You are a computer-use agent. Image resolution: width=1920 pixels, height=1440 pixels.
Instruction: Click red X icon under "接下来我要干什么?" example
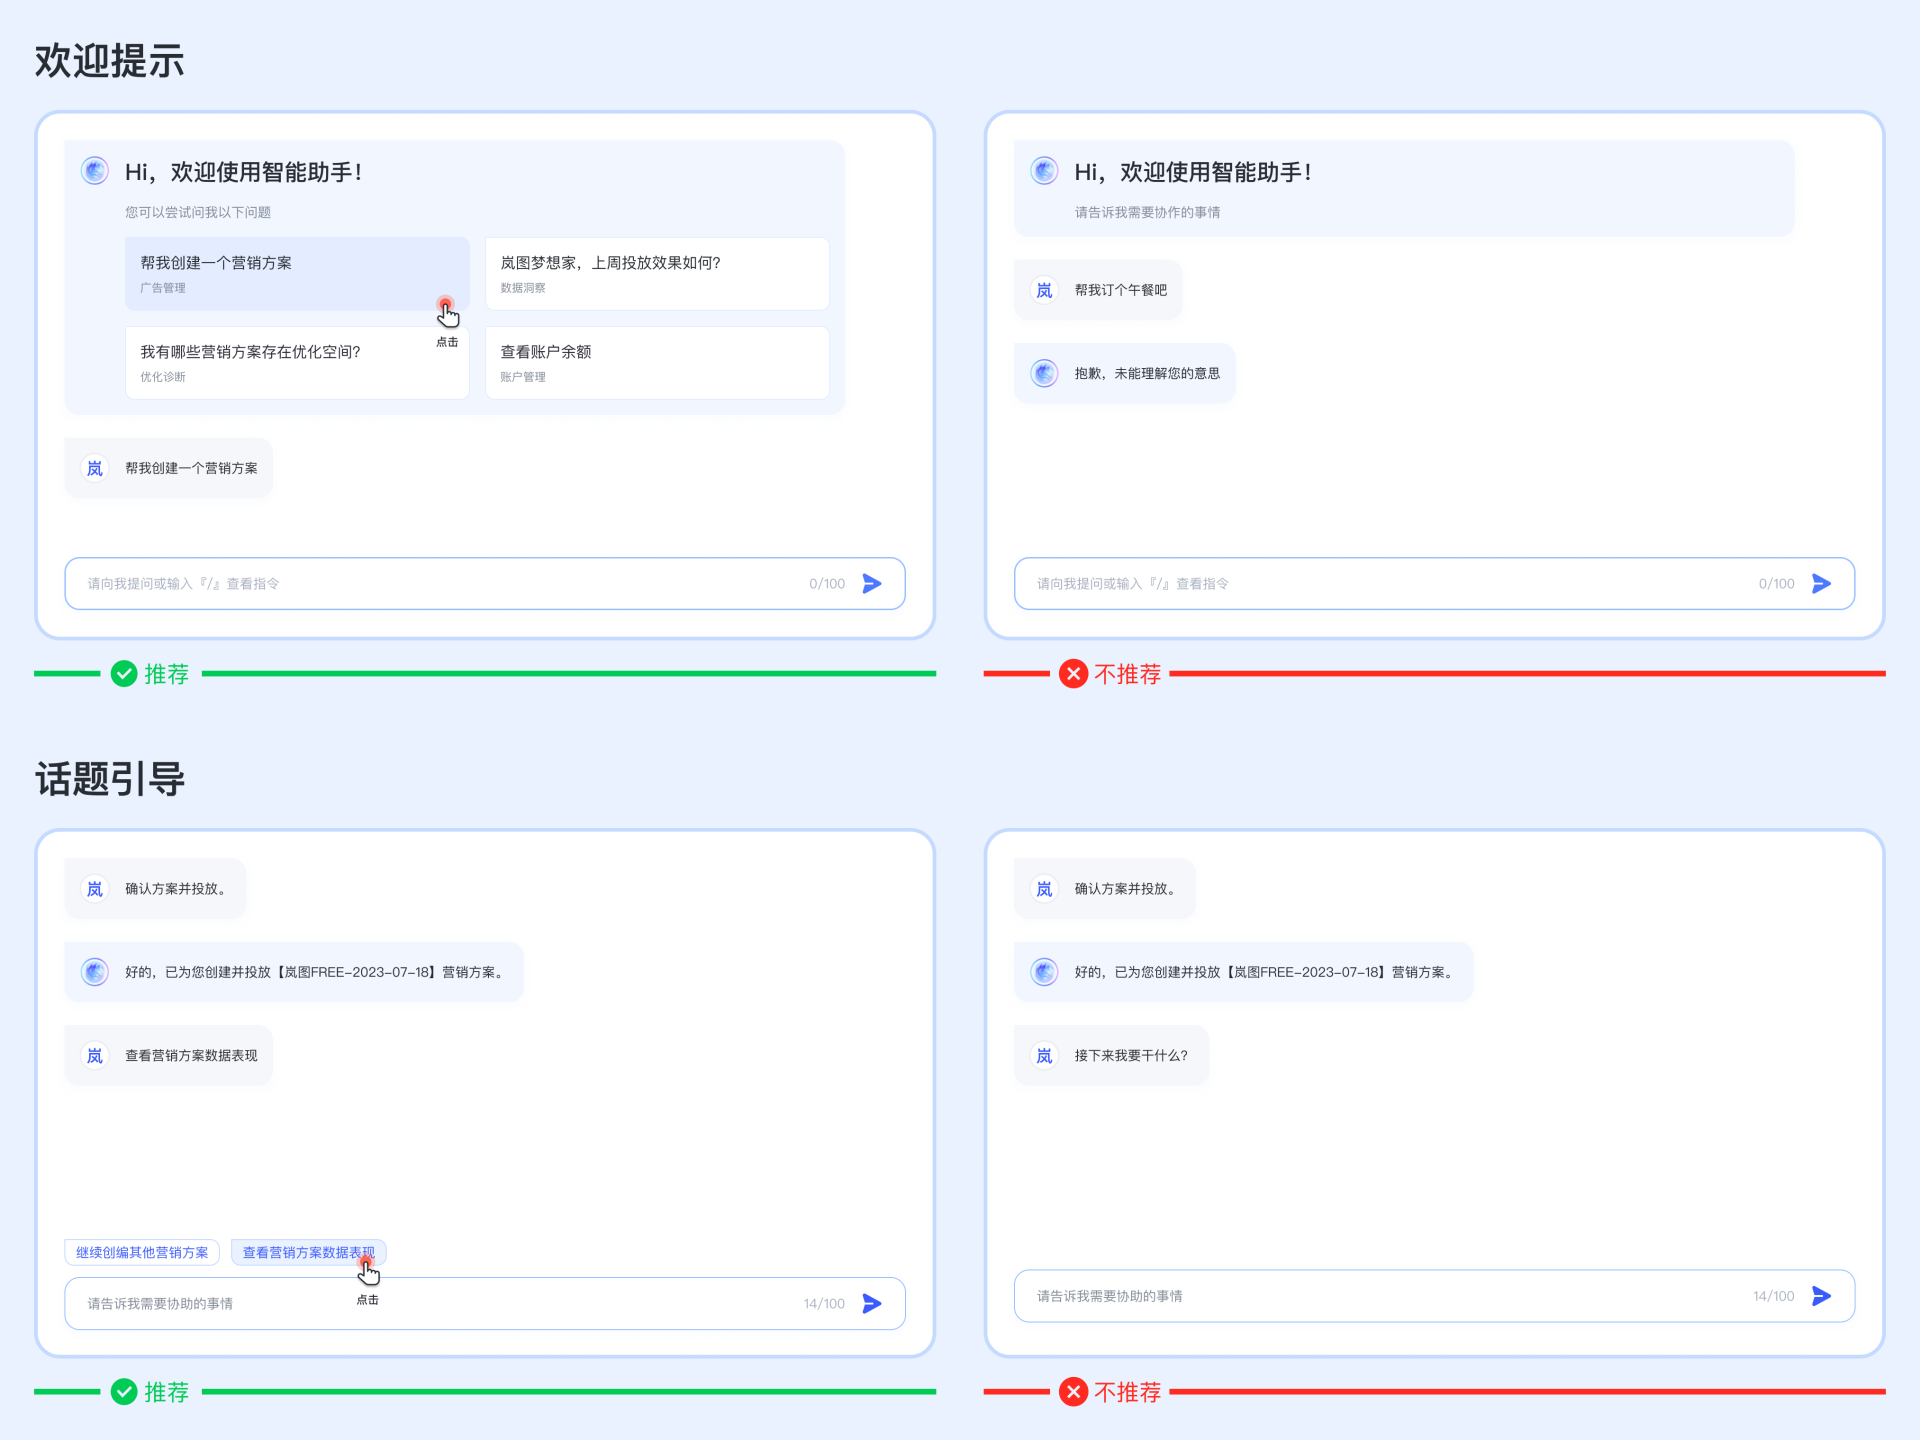tap(1073, 1392)
